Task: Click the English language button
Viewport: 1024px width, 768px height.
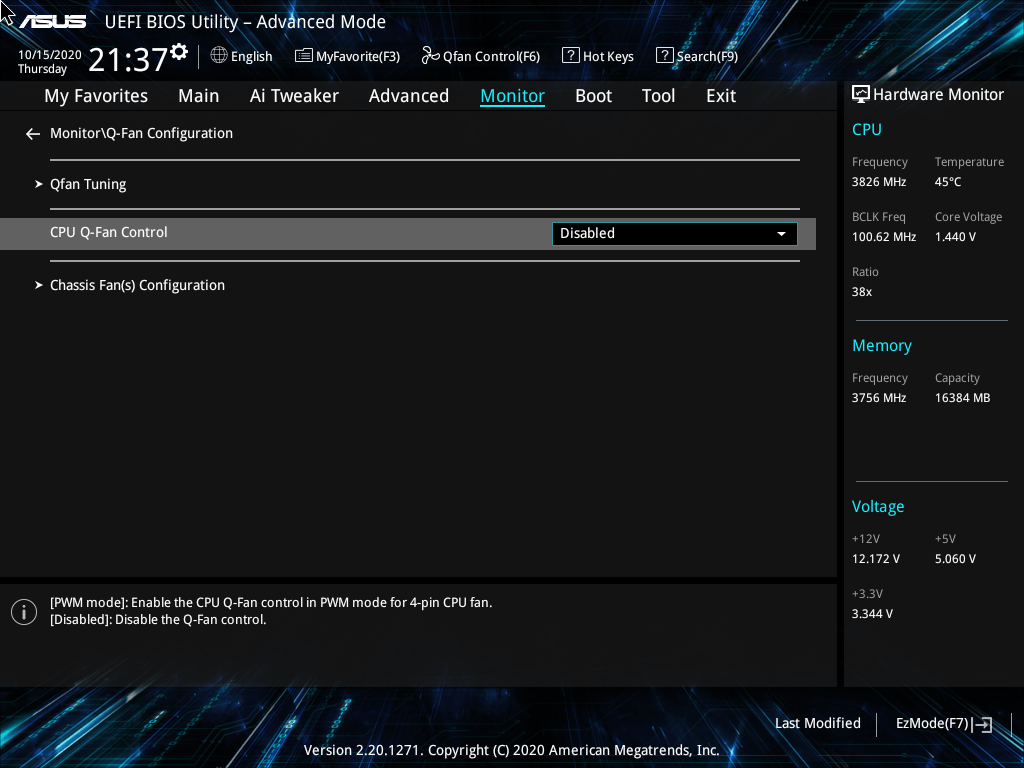Action: point(242,56)
